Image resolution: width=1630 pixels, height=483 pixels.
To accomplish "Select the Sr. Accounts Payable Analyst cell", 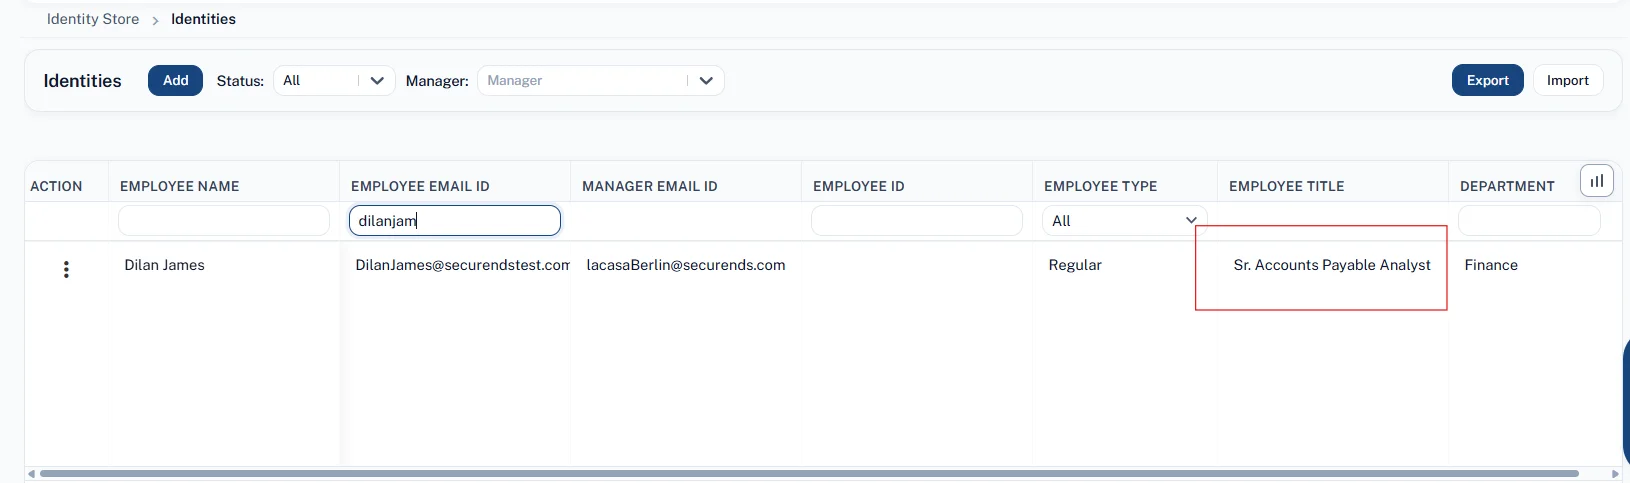I will [x=1332, y=265].
